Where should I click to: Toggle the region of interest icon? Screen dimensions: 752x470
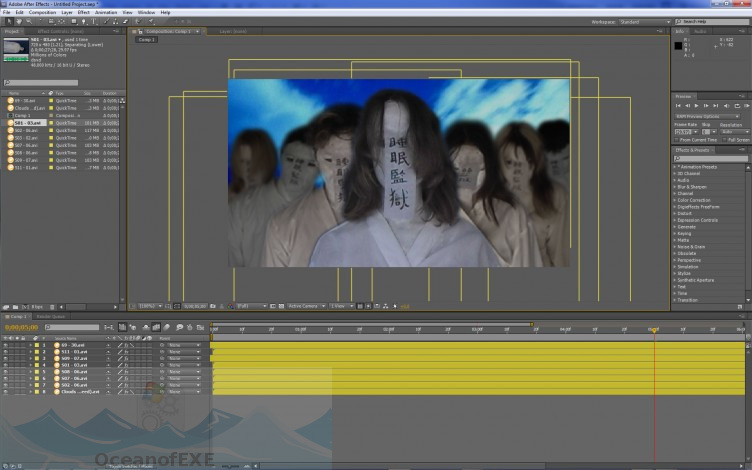pos(272,306)
